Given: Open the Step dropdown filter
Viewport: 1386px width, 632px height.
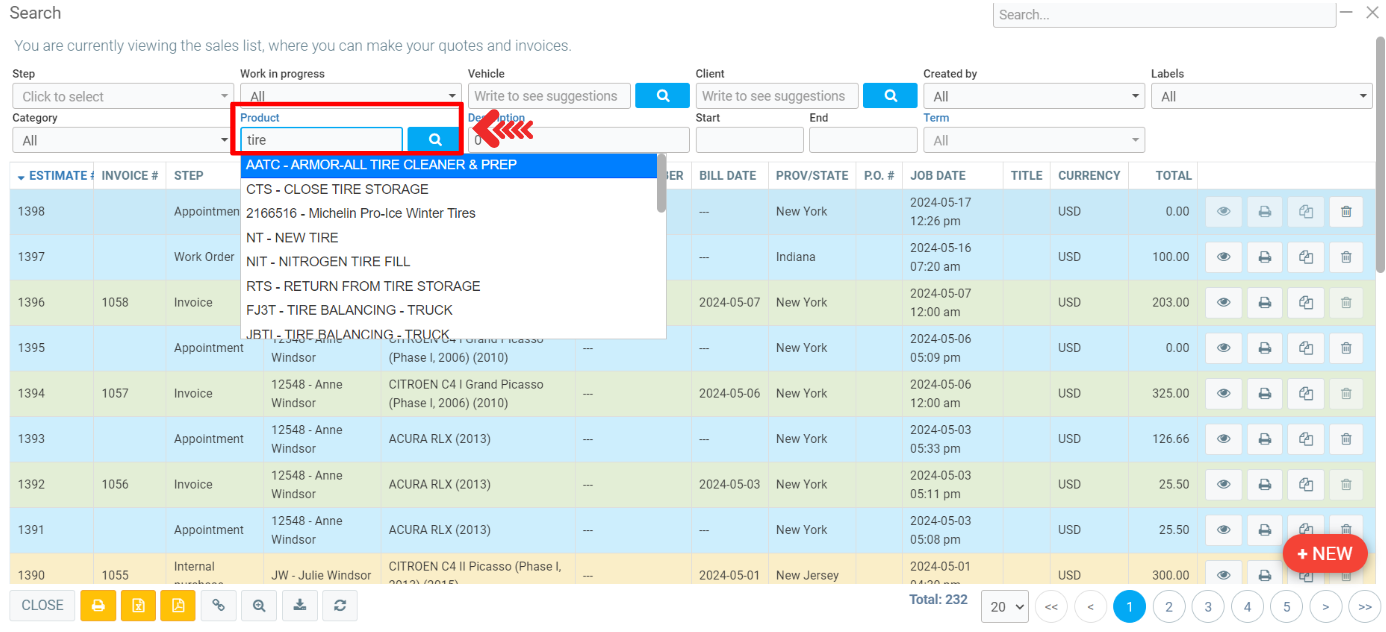Looking at the screenshot, I should pyautogui.click(x=123, y=97).
